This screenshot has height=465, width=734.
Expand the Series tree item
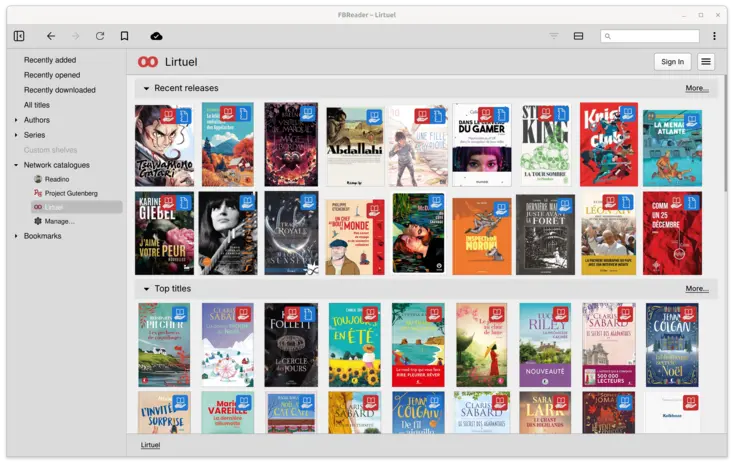click(x=16, y=135)
